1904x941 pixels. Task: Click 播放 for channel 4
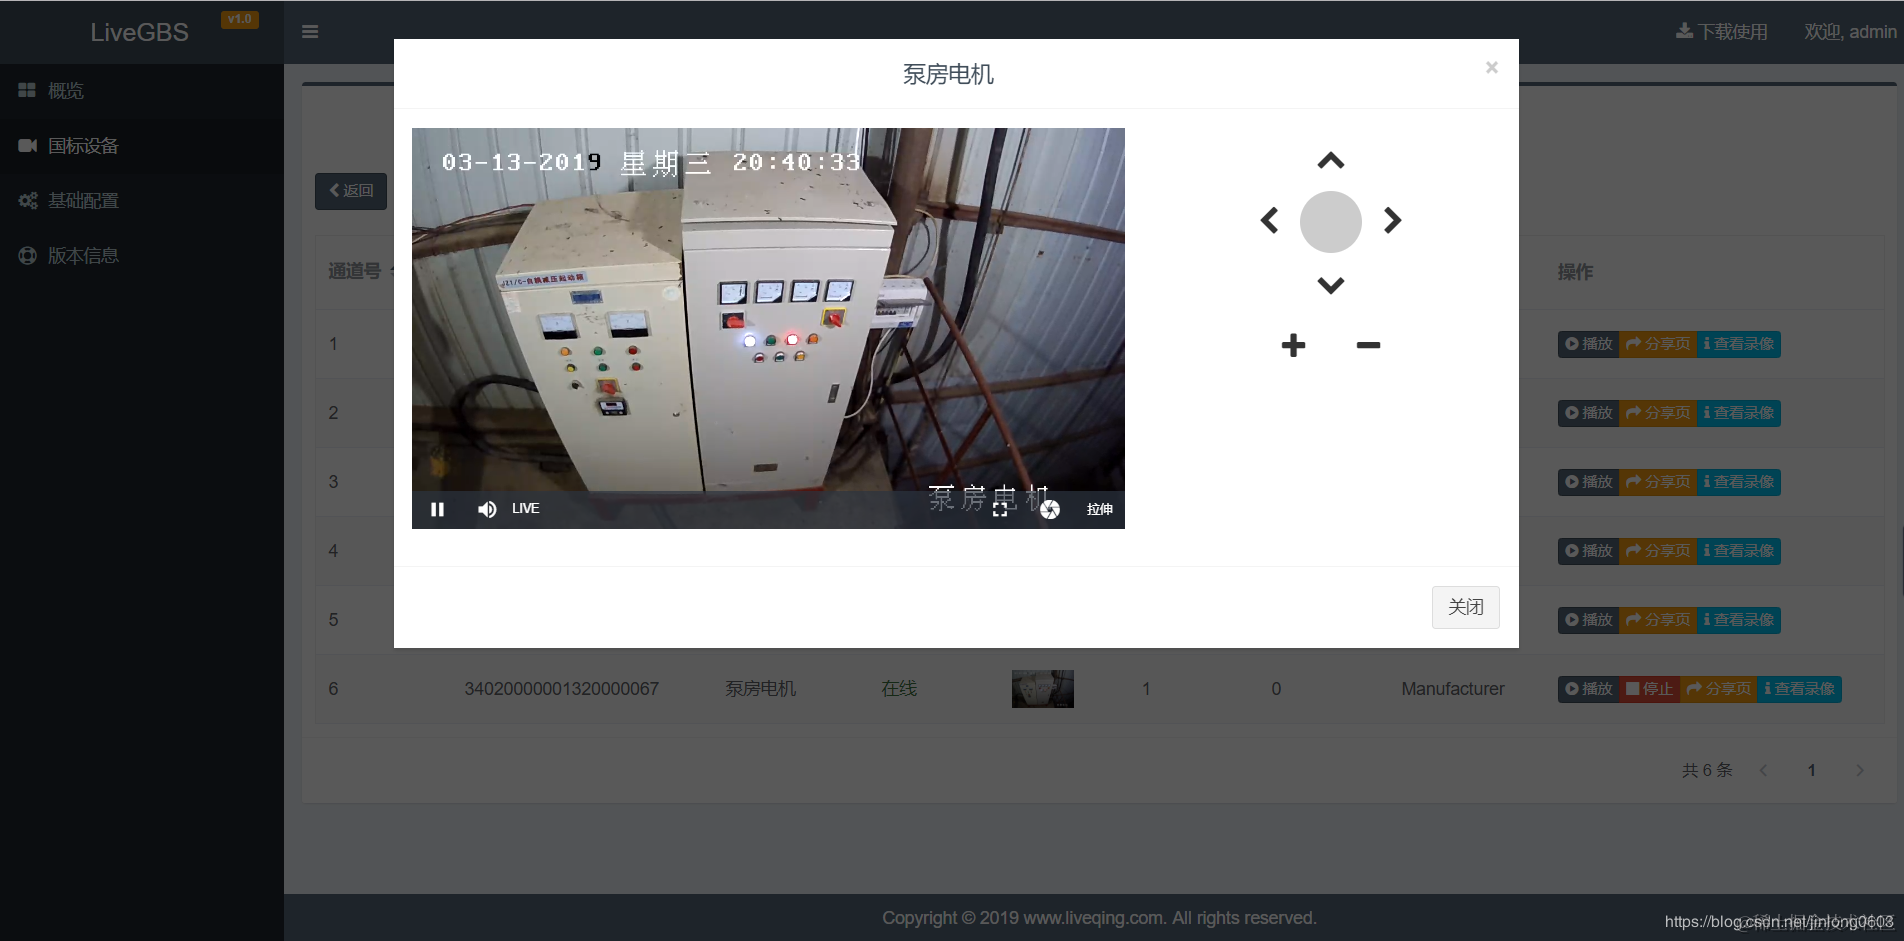point(1588,551)
